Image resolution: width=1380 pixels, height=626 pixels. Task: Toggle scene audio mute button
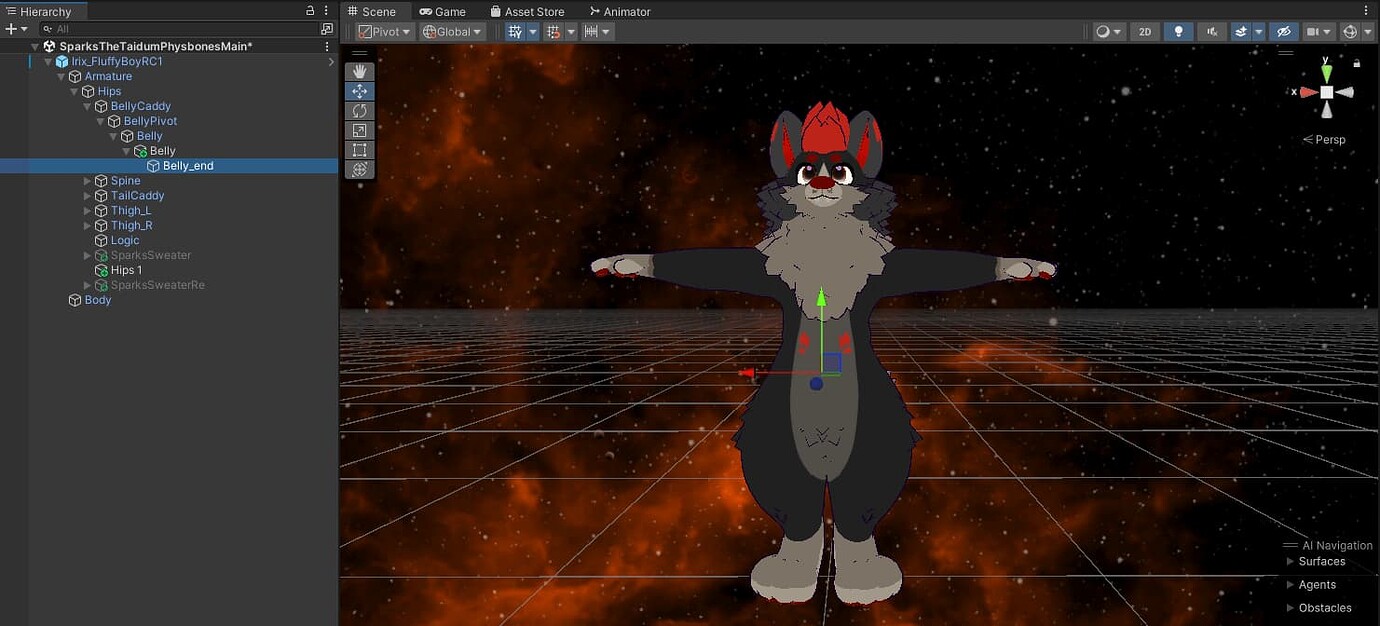point(1212,32)
